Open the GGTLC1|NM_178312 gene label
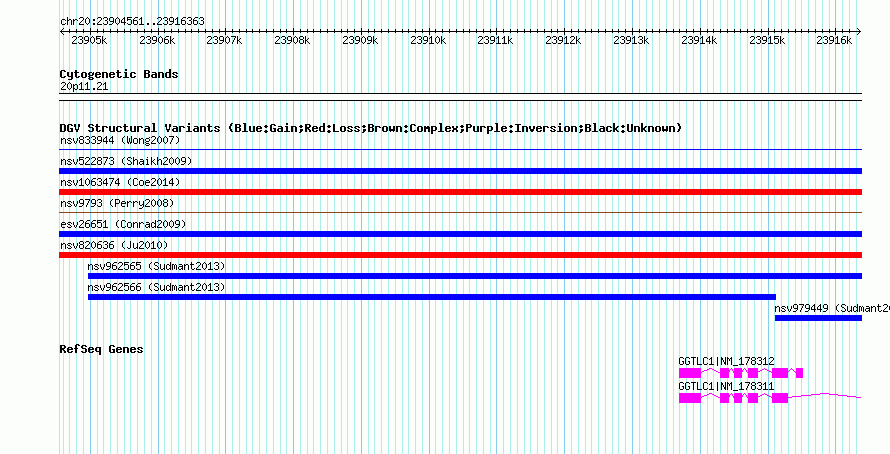This screenshot has height=454, width=890. tap(726, 361)
